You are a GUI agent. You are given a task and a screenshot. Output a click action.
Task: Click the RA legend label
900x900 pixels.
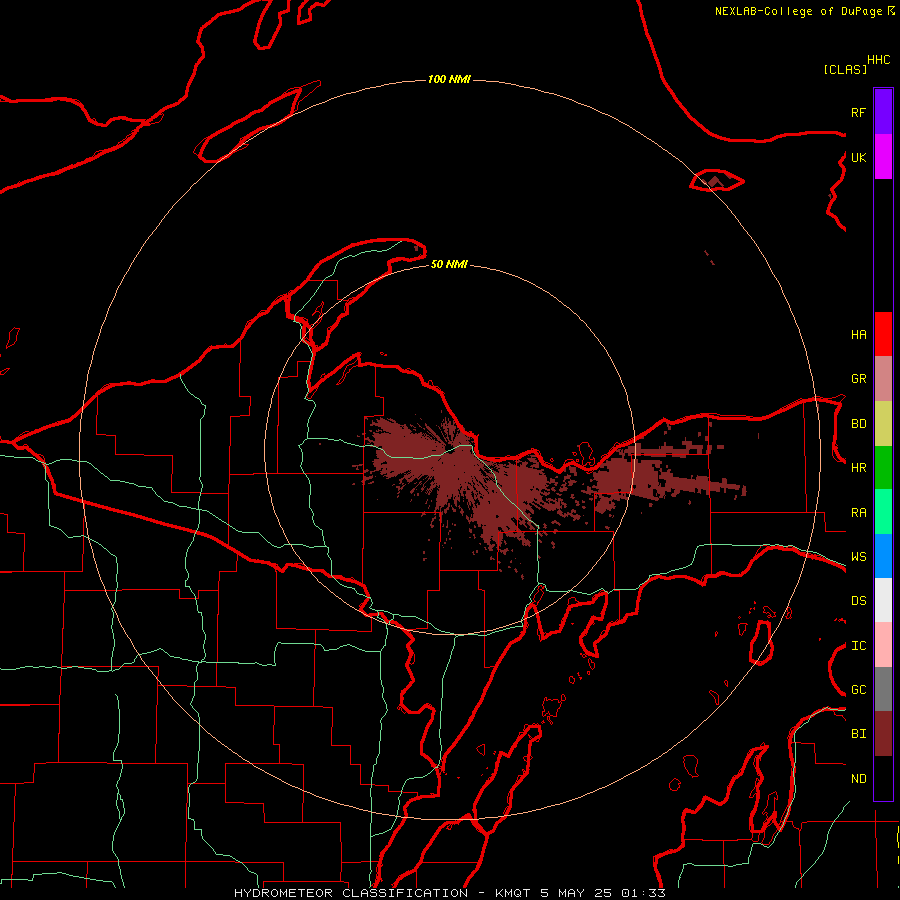coord(858,513)
